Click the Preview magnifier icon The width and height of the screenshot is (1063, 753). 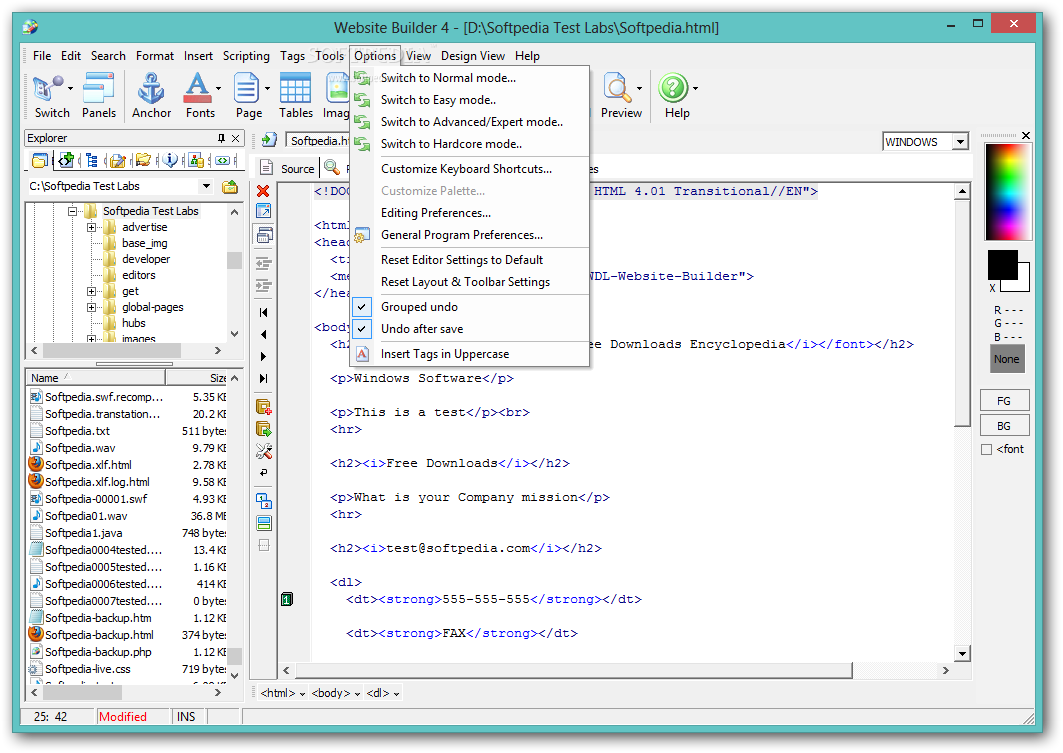tap(617, 89)
